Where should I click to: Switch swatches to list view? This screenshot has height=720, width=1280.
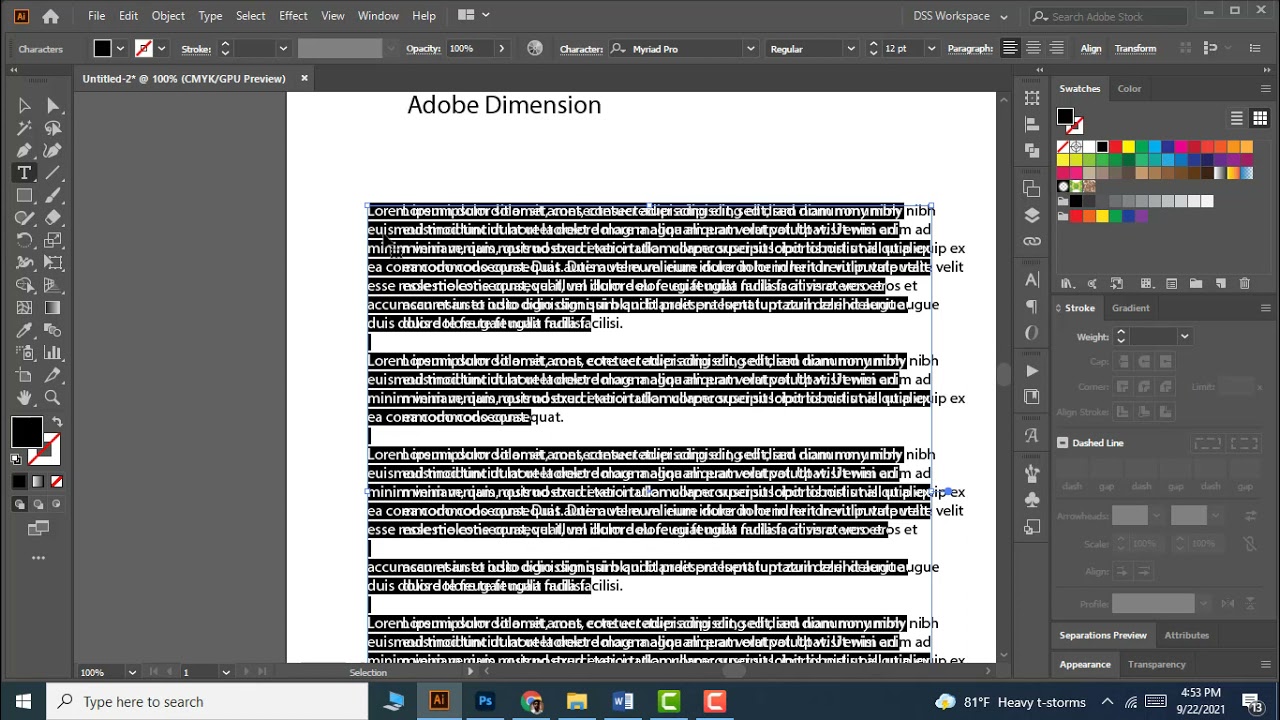pos(1237,118)
